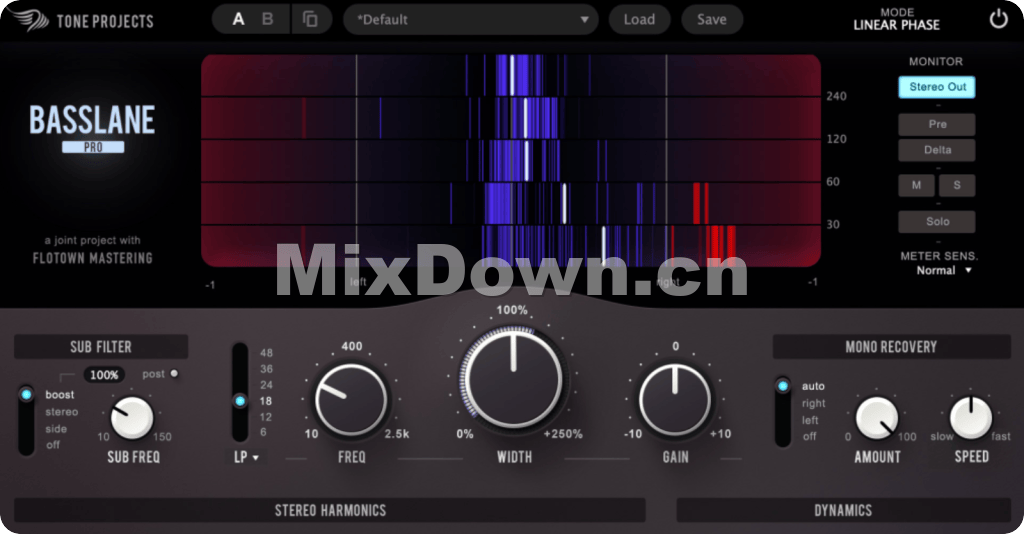
Task: Monitor the Side channel with S
Action: pyautogui.click(x=957, y=185)
